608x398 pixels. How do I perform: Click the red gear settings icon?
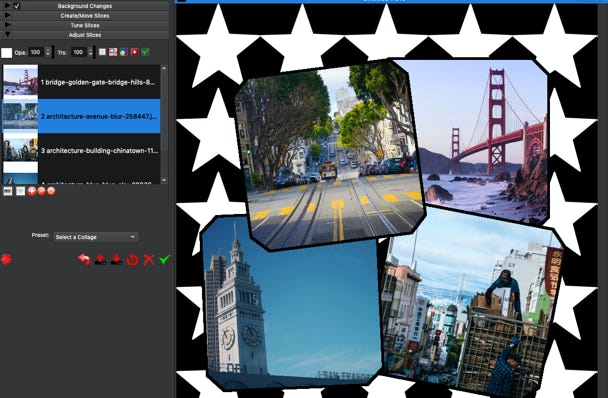pyautogui.click(x=6, y=259)
